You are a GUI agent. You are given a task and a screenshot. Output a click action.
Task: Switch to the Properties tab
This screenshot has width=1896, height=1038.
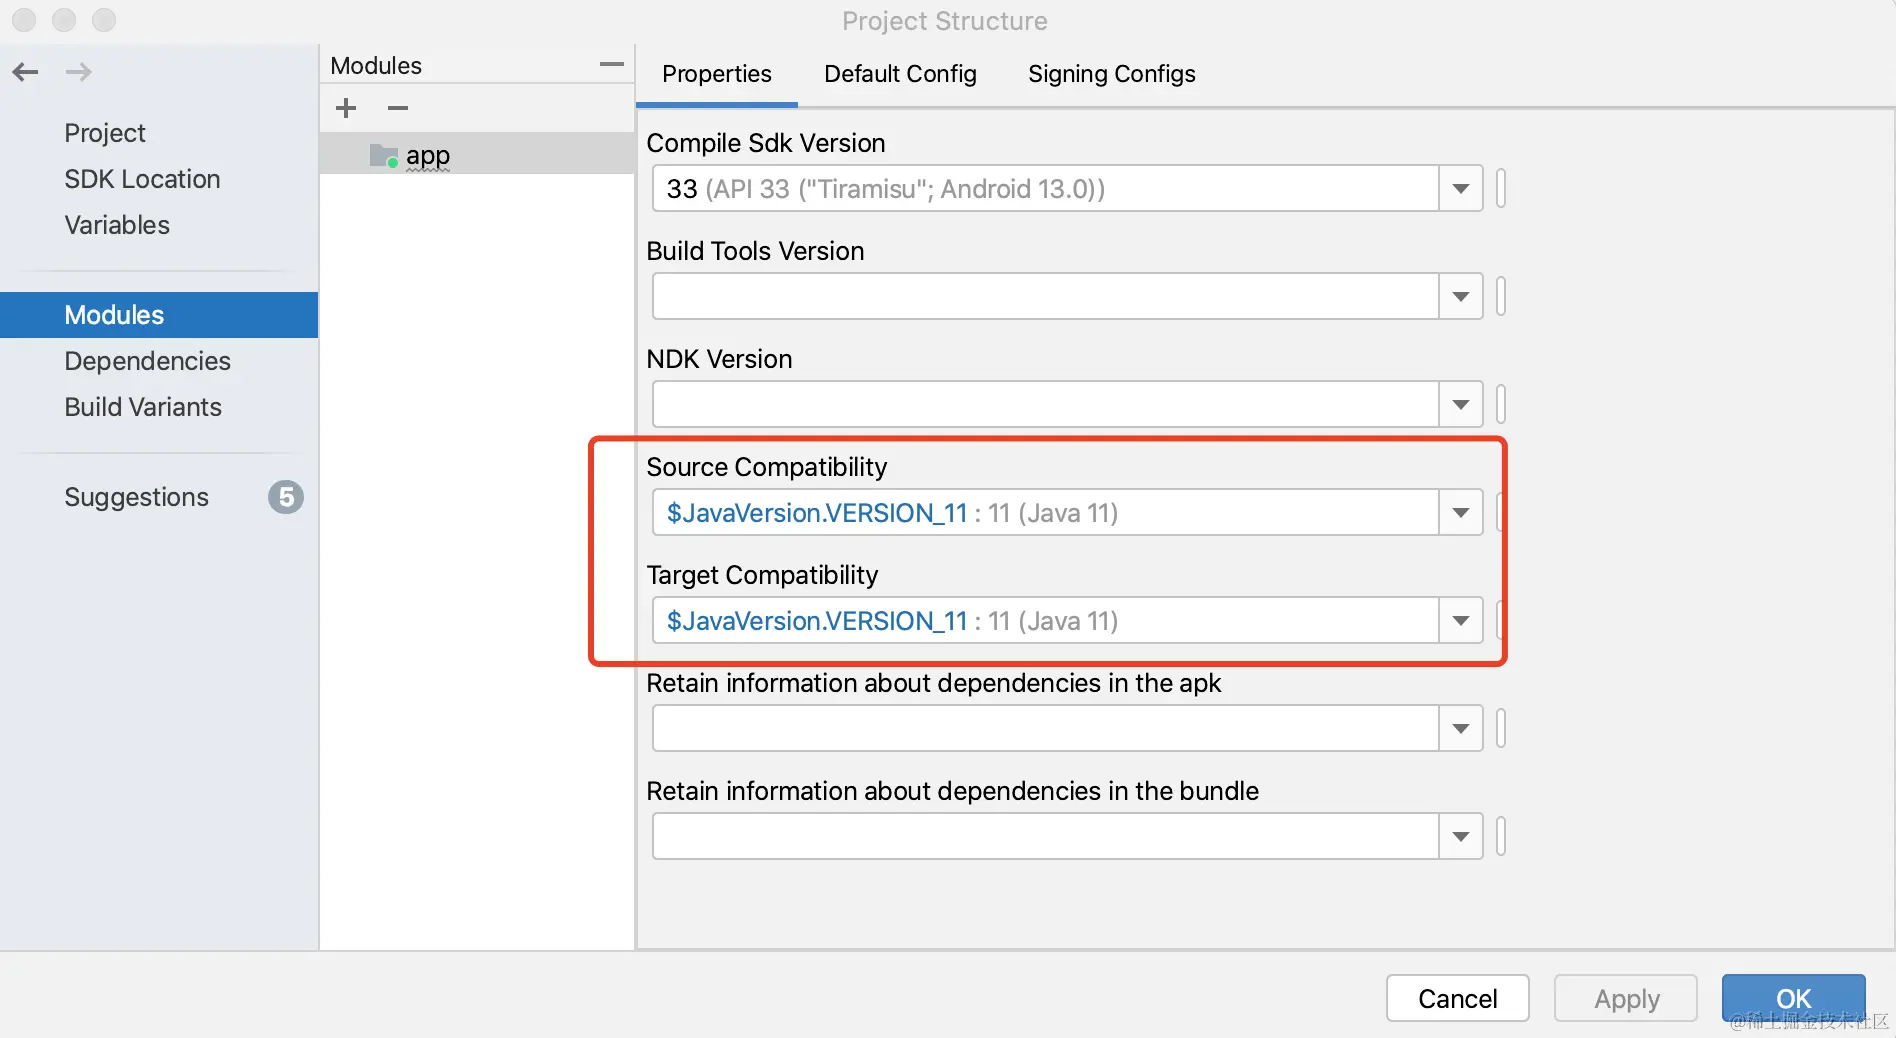(717, 74)
